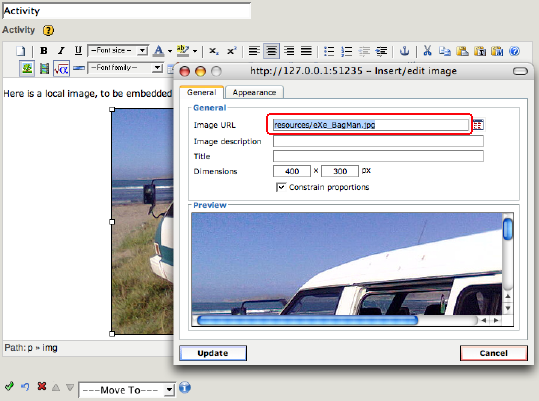The image size is (539, 401).
Task: Expand the highlight color dropdown arrow
Action: pos(195,51)
